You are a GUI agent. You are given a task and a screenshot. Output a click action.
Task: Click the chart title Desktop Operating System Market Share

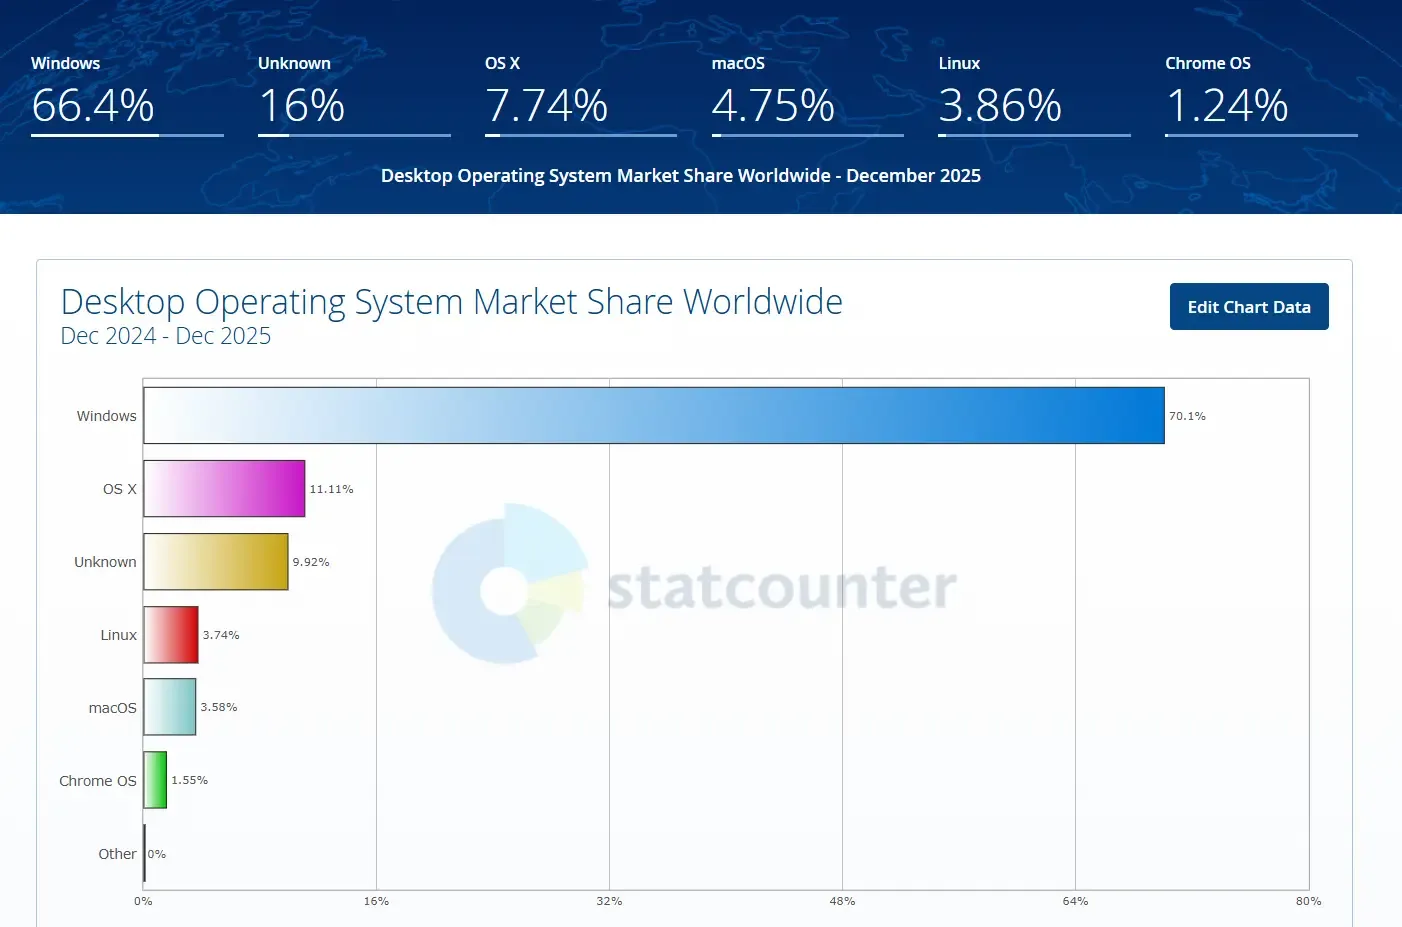(451, 301)
